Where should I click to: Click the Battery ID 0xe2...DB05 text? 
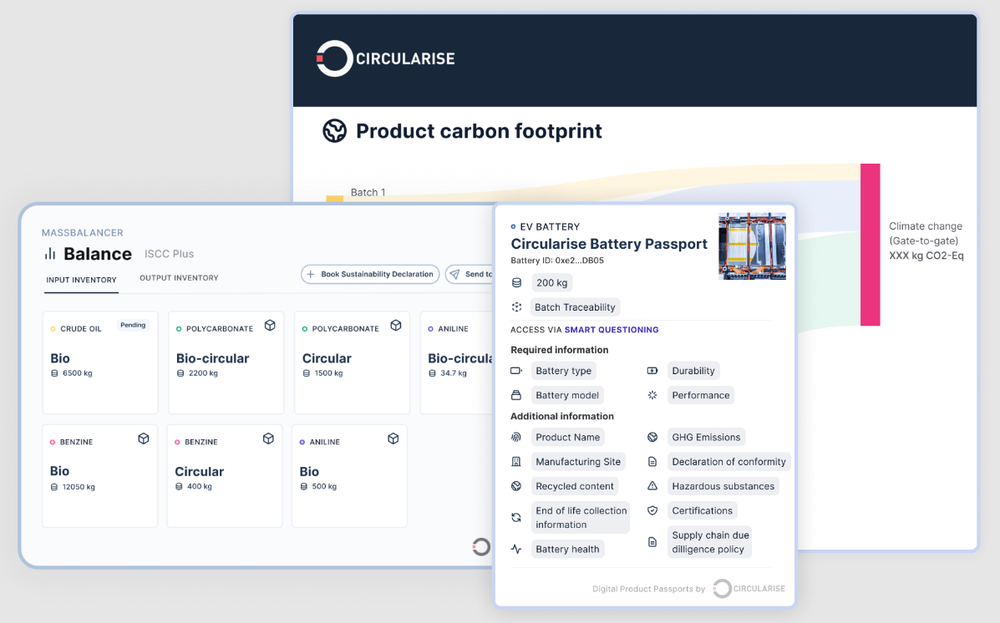pyautogui.click(x=557, y=260)
